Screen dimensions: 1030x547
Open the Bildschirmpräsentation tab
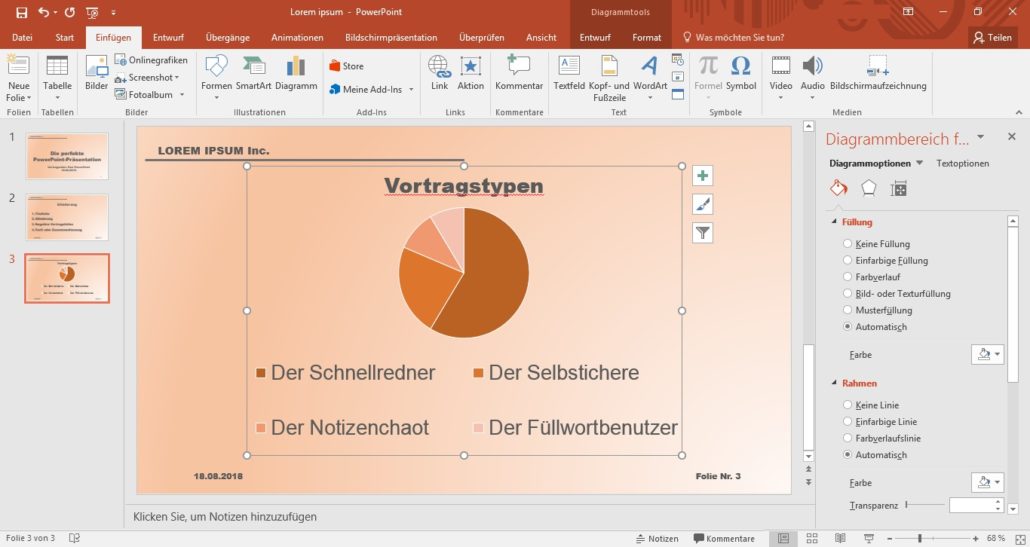pos(391,37)
